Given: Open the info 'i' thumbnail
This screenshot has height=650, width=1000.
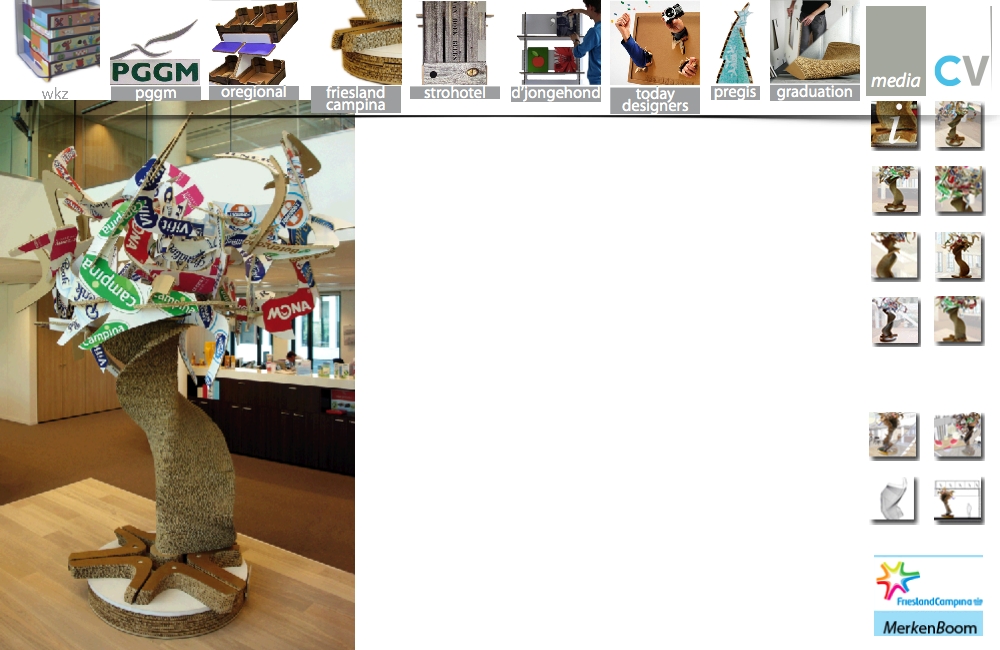Looking at the screenshot, I should point(895,125).
